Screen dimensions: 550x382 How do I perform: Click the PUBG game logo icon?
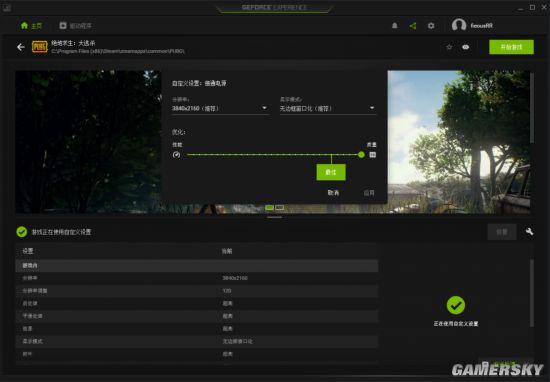[x=40, y=47]
